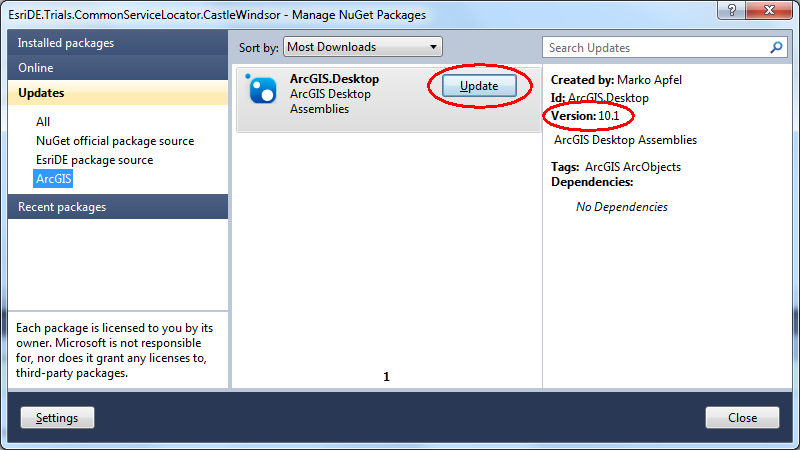Image resolution: width=800 pixels, height=450 pixels.
Task: Select EsriDE package source
Action: click(x=94, y=160)
